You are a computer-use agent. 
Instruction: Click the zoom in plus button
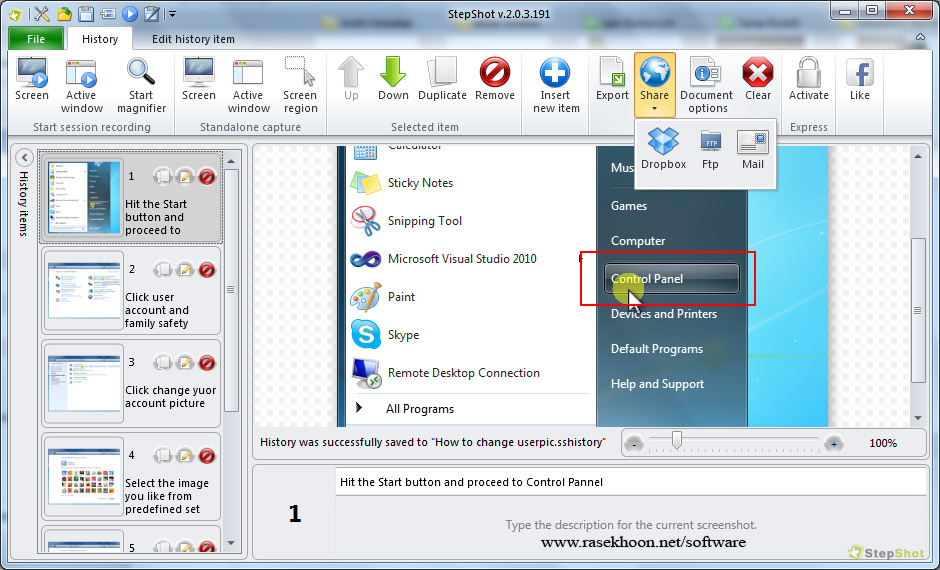(x=833, y=444)
